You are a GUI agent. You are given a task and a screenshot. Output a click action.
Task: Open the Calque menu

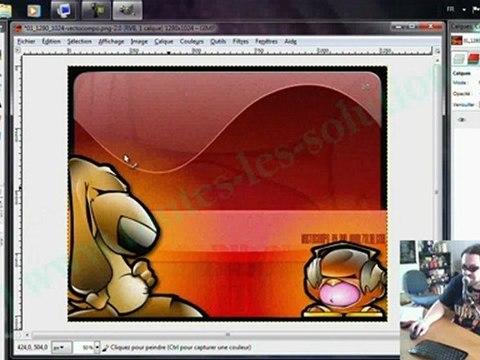coord(164,41)
